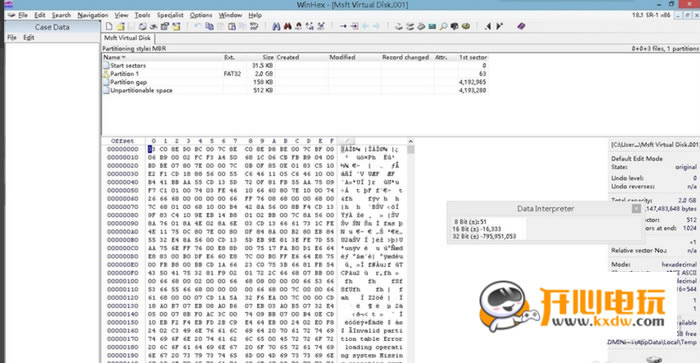Click the black right triangle next icon

(499, 27)
